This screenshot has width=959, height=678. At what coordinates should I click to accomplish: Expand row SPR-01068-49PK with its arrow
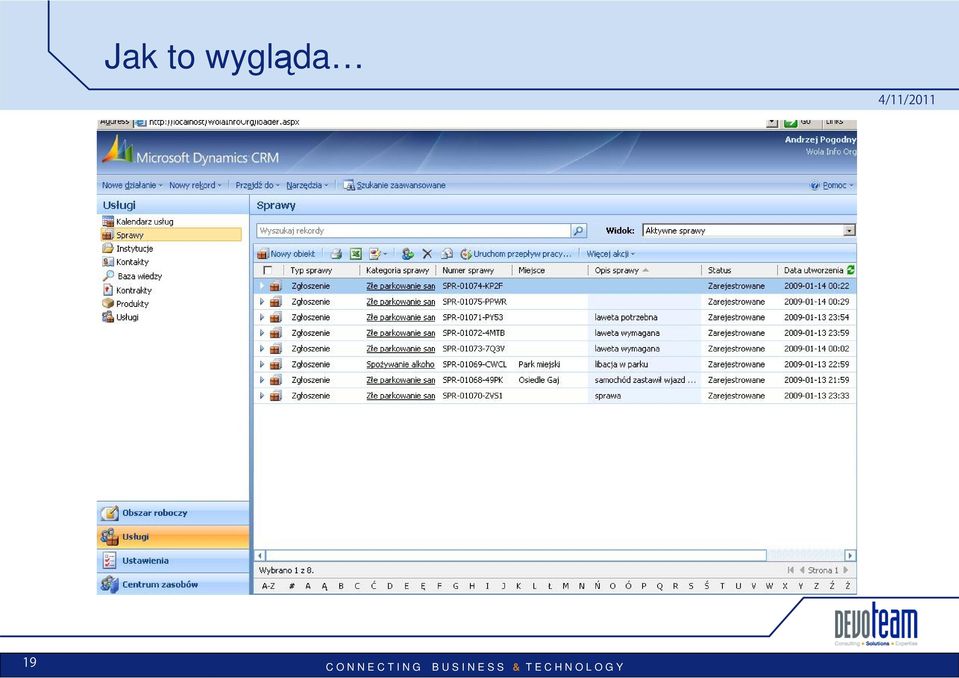click(262, 380)
